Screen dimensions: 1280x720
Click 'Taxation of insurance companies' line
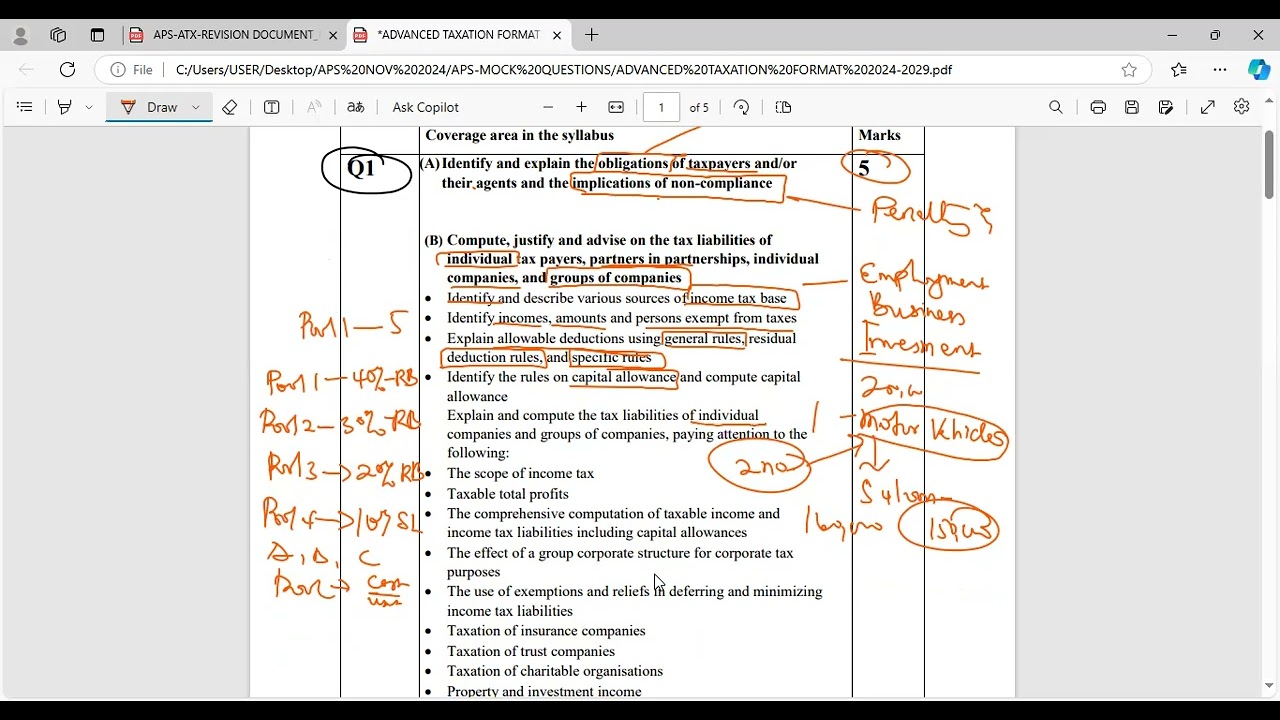click(x=546, y=631)
